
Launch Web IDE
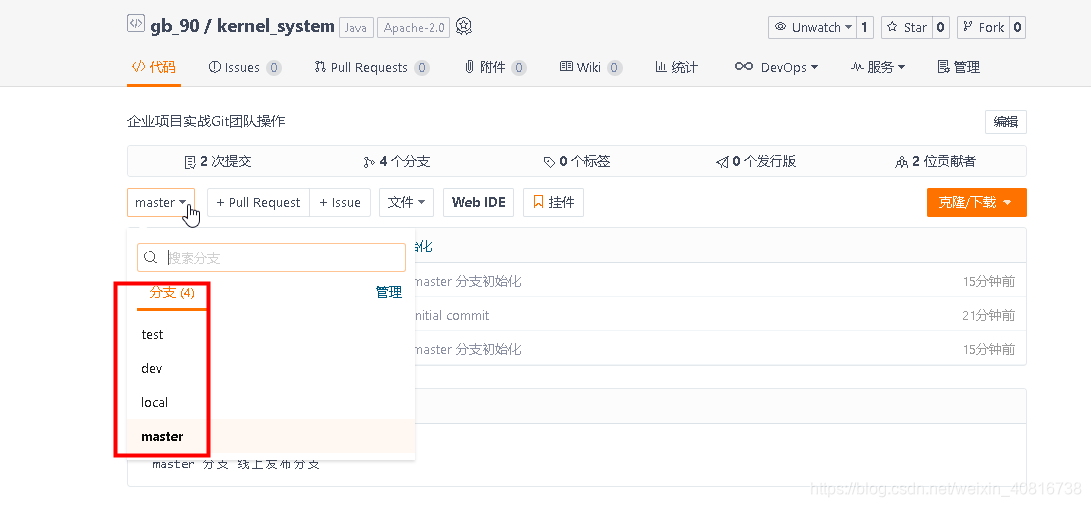[x=479, y=202]
